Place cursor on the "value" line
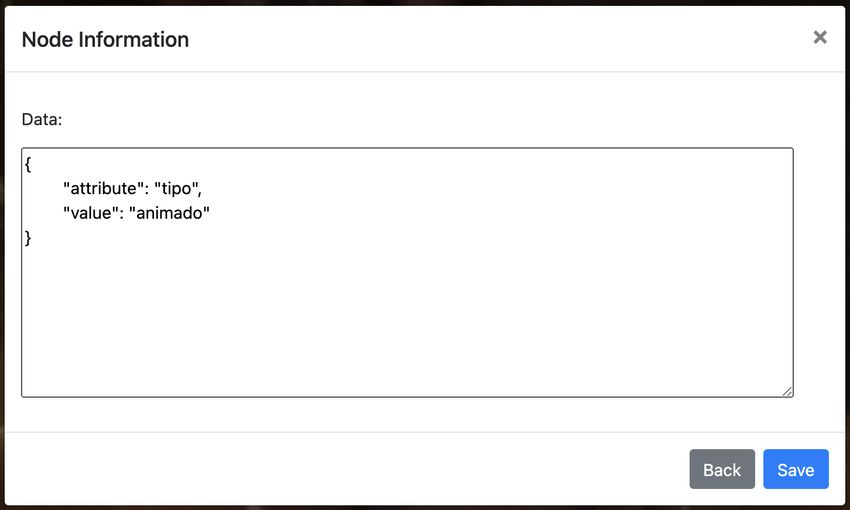This screenshot has height=510, width=850. pyautogui.click(x=136, y=212)
